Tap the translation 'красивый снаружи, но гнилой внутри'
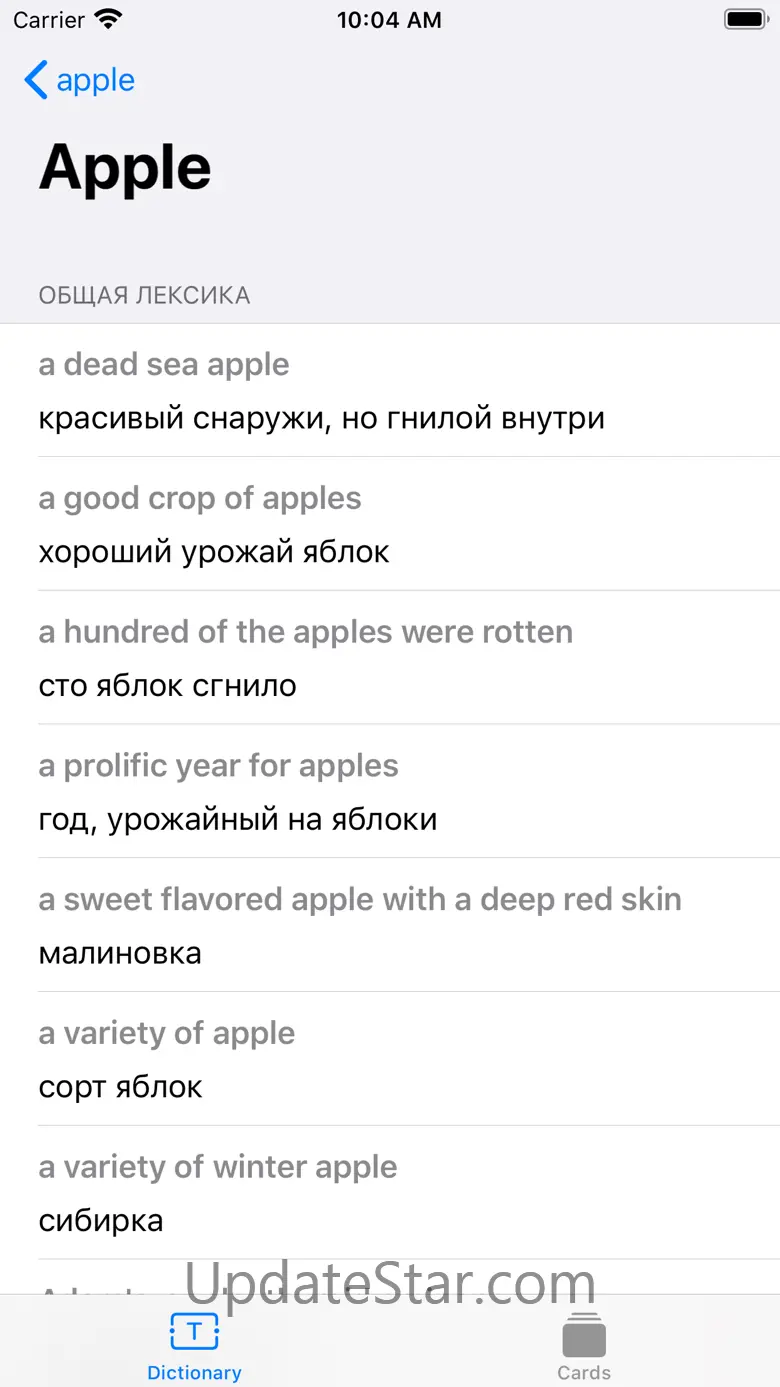 321,418
